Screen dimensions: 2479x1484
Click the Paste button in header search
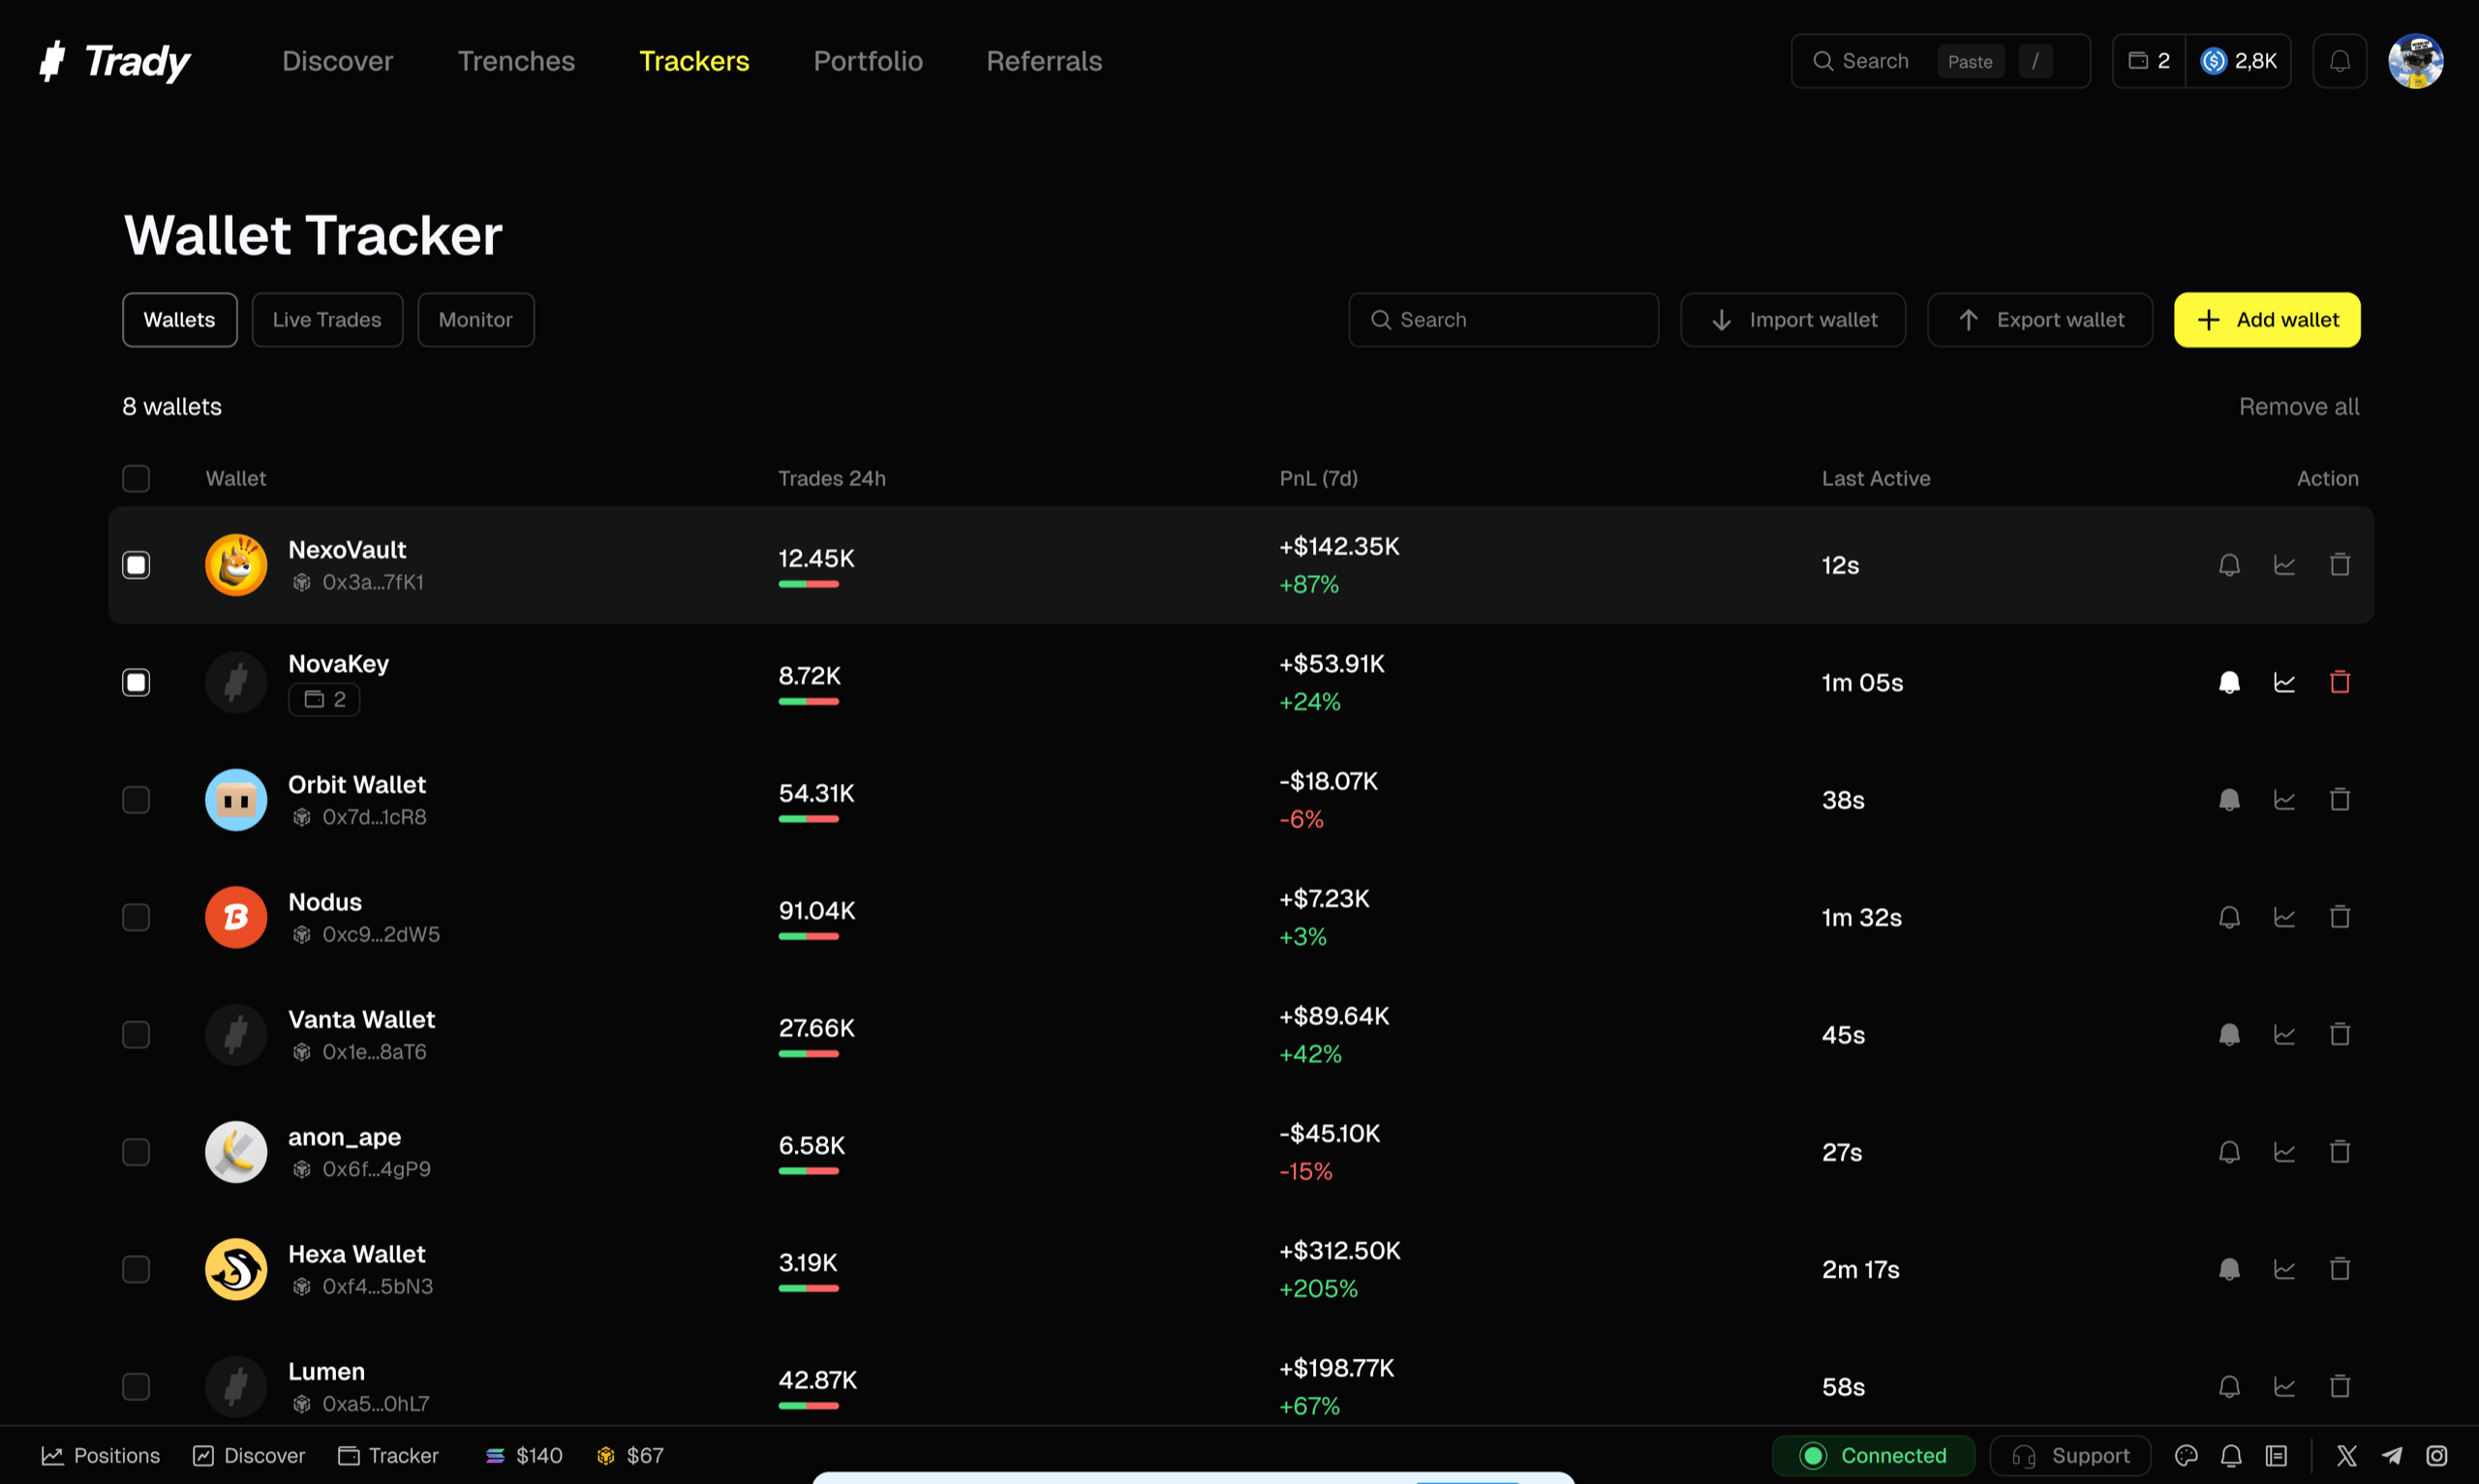[1970, 61]
